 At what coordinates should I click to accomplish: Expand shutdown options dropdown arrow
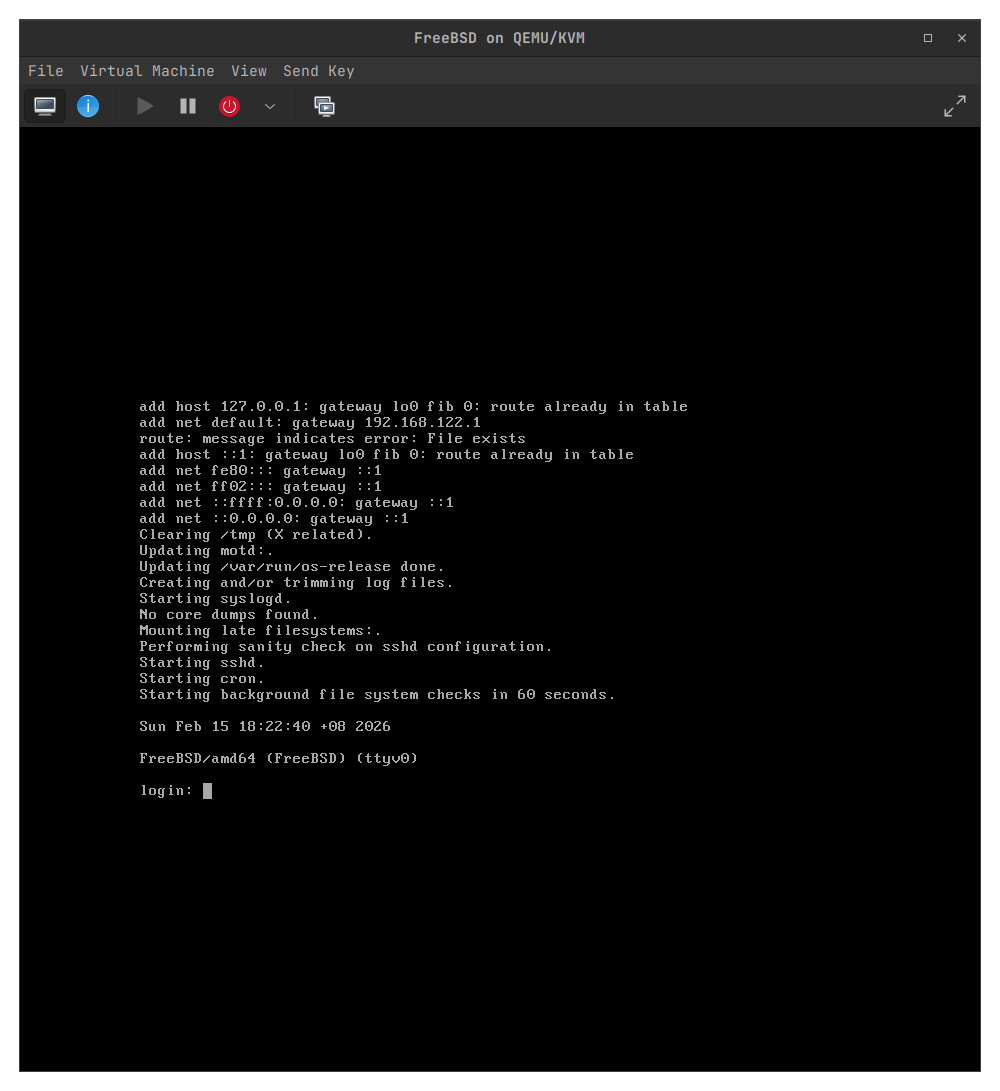[270, 106]
